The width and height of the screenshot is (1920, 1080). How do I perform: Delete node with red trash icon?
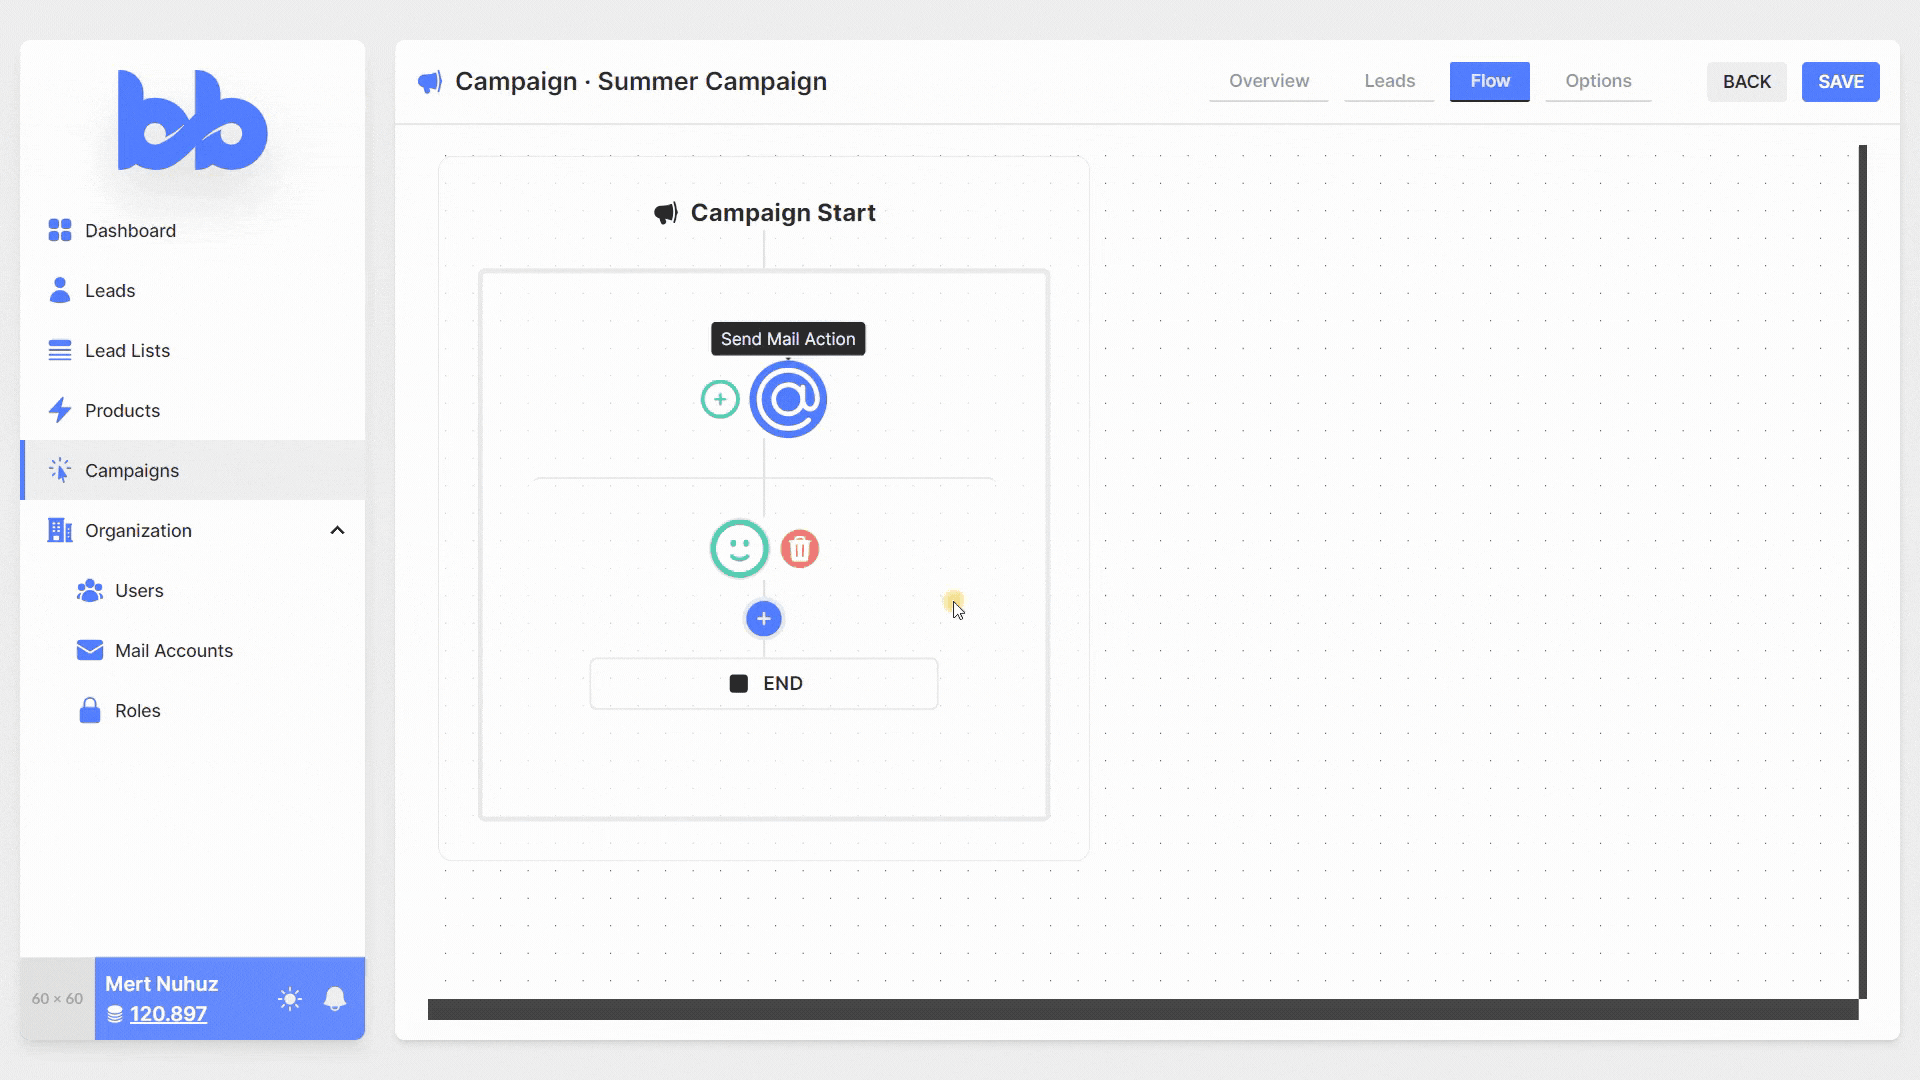pyautogui.click(x=800, y=549)
